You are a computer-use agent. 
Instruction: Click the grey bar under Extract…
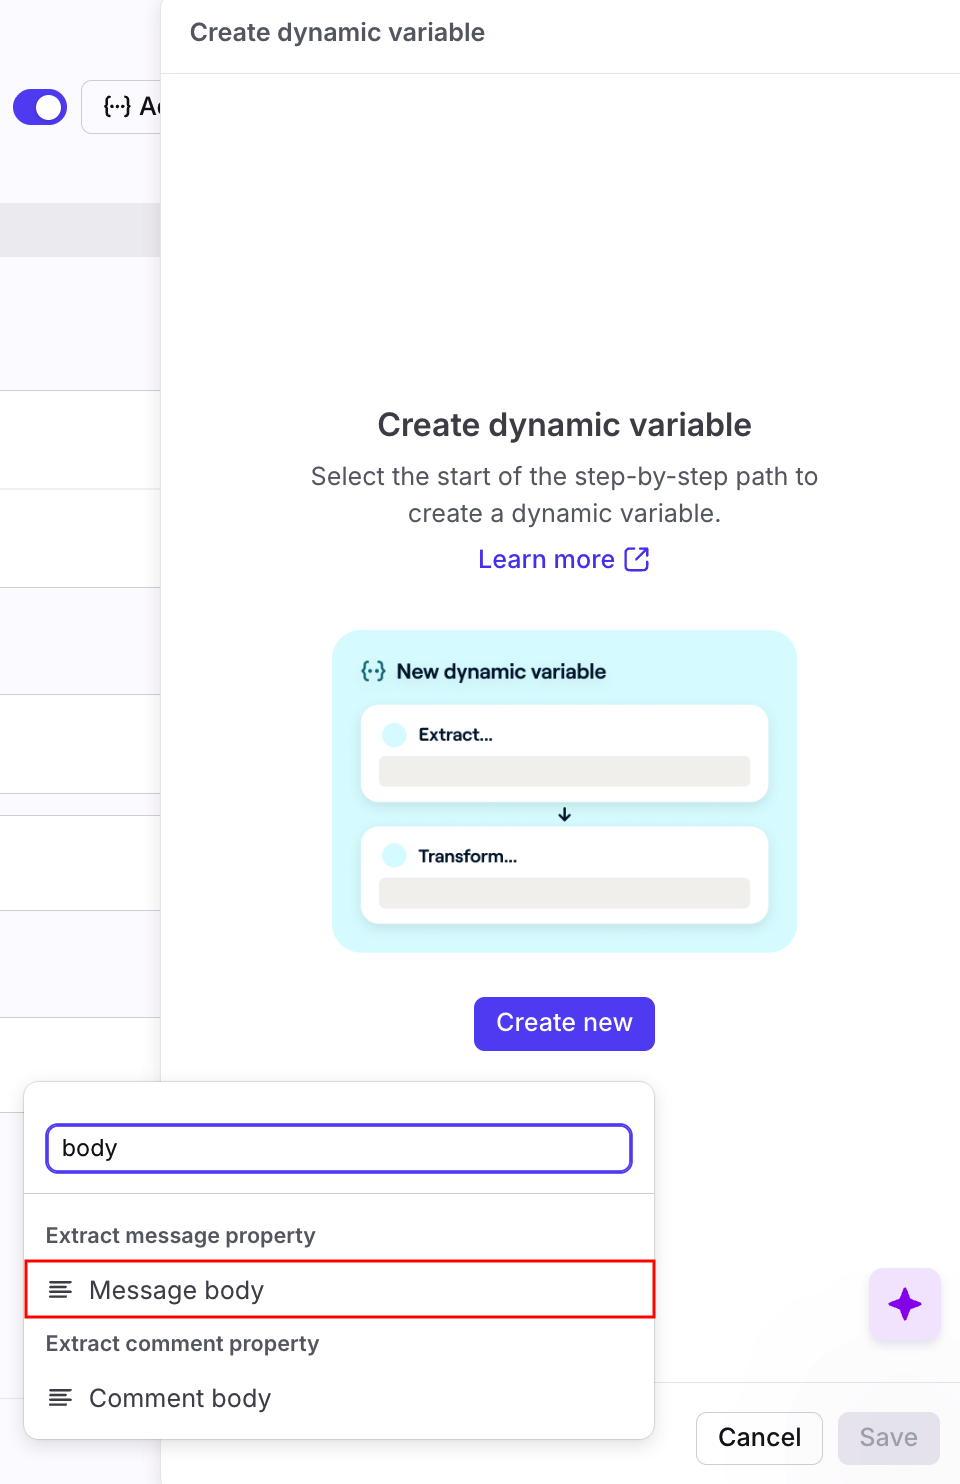pos(564,771)
